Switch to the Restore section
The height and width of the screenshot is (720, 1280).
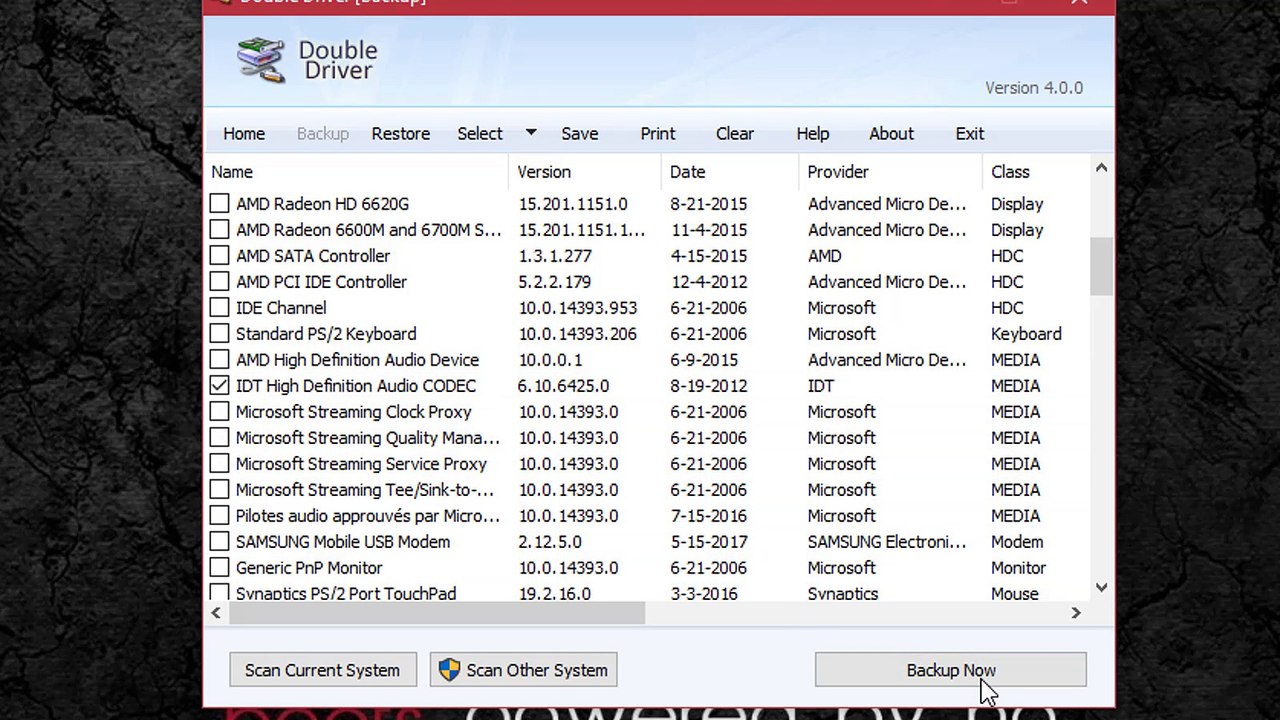click(x=401, y=134)
